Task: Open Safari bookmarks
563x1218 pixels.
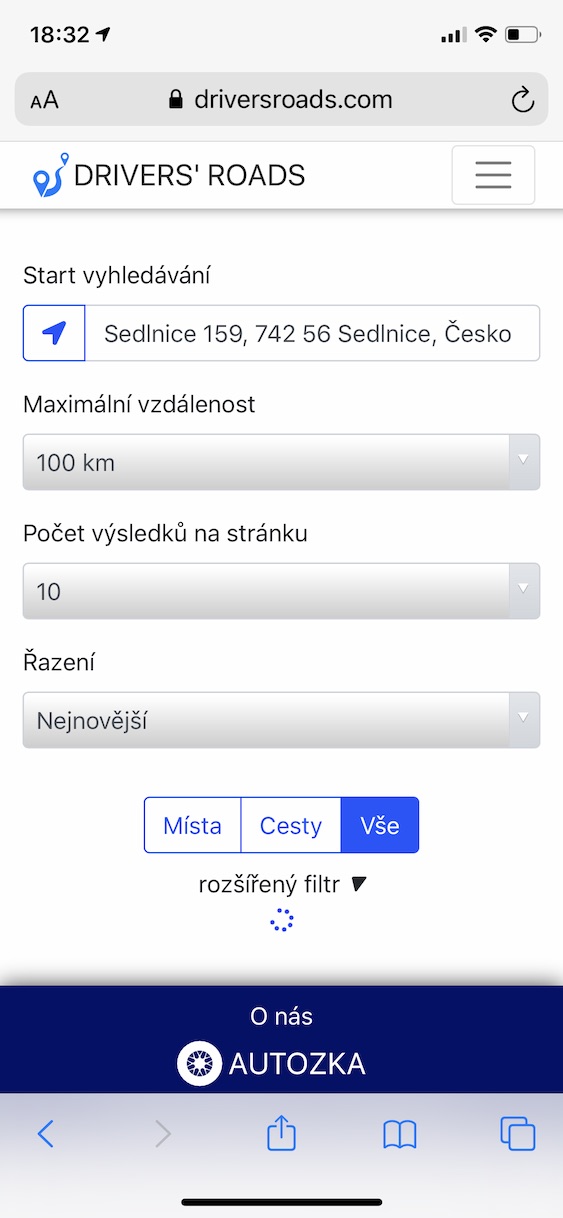Action: click(400, 1134)
